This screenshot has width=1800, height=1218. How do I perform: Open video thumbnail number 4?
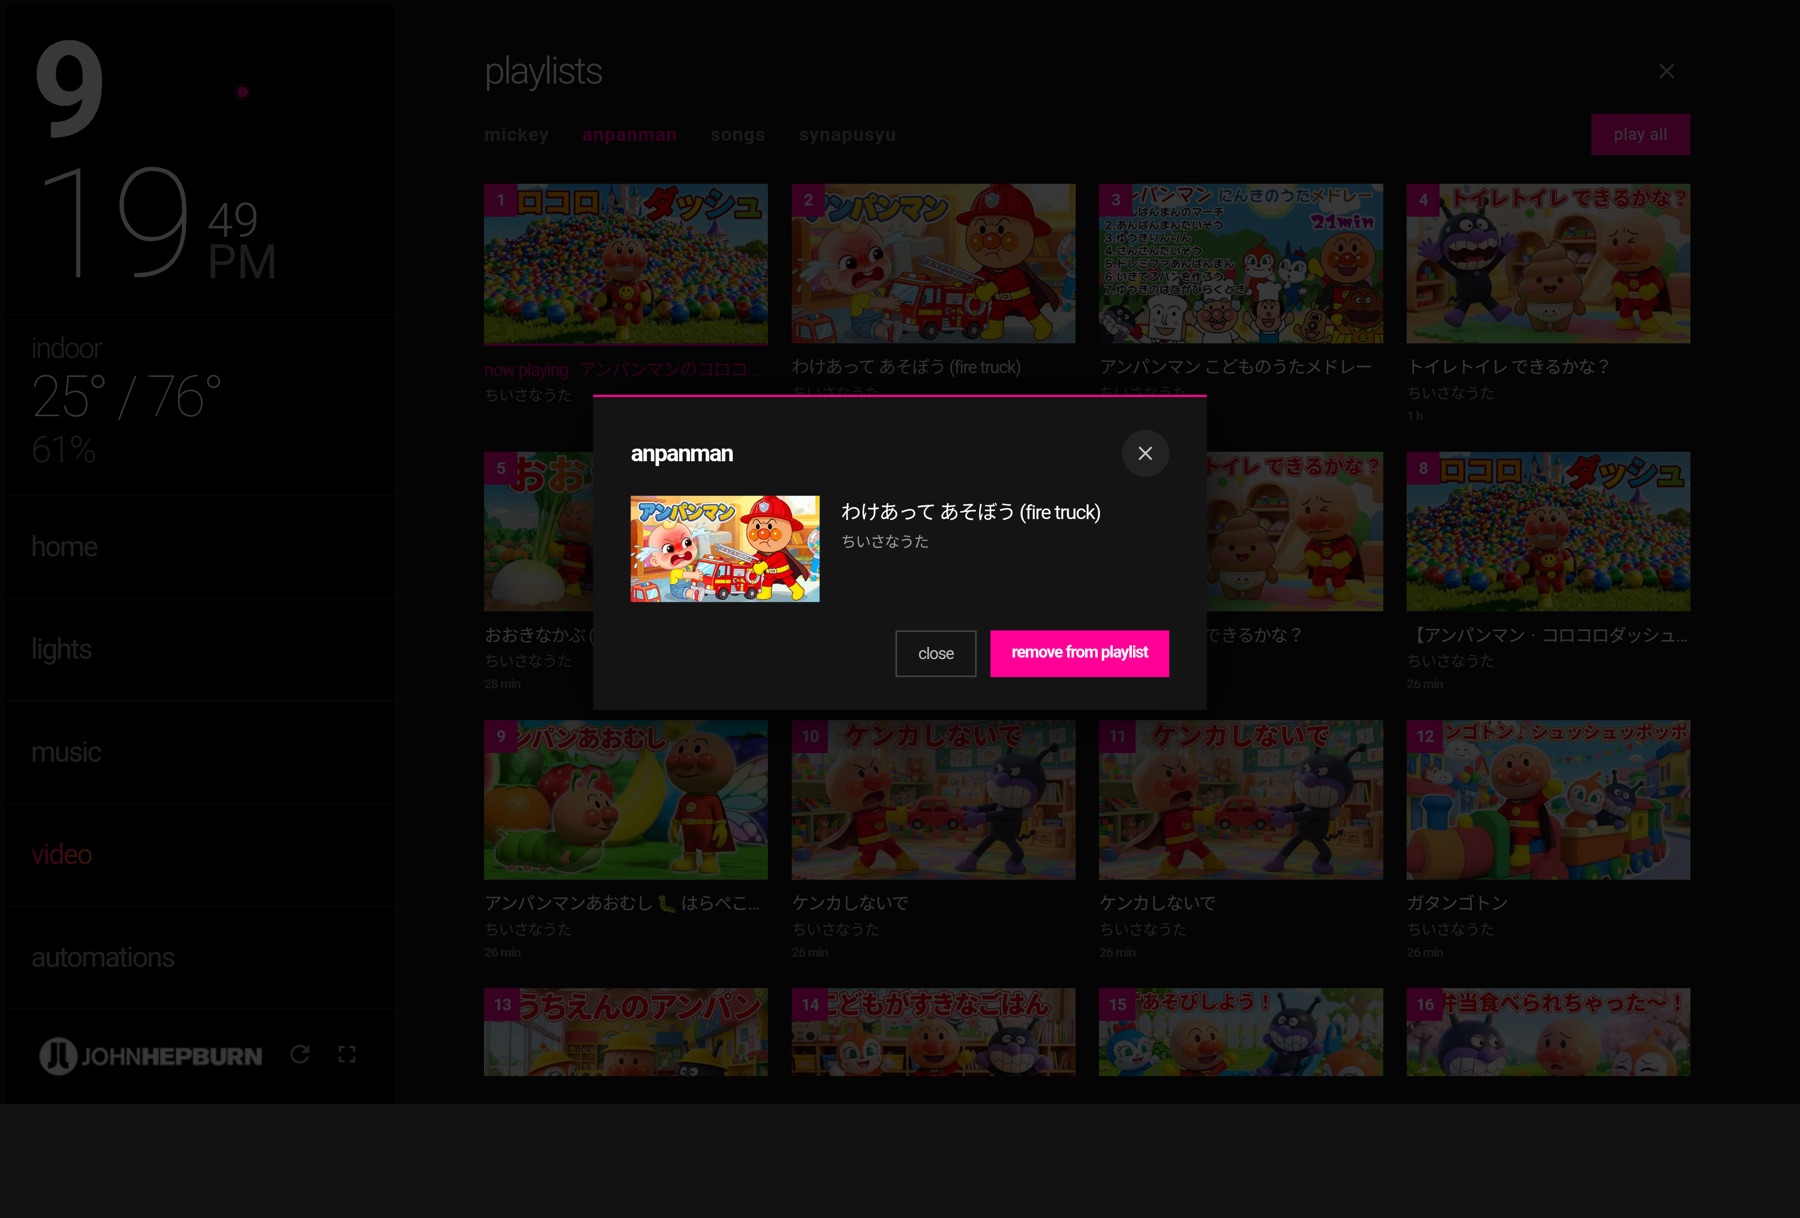pos(1548,263)
